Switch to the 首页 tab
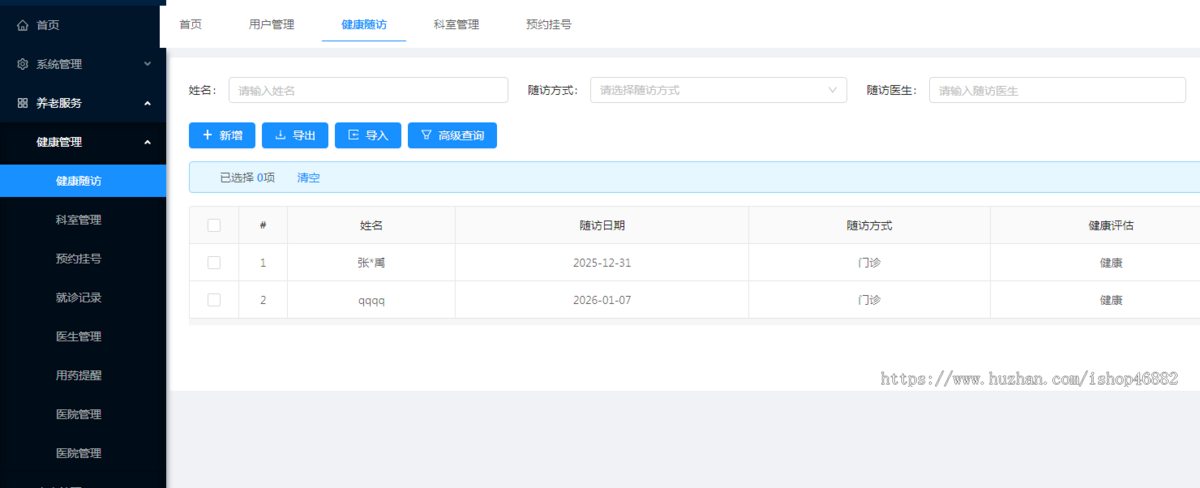Screen dimensions: 1200x488 point(190,24)
